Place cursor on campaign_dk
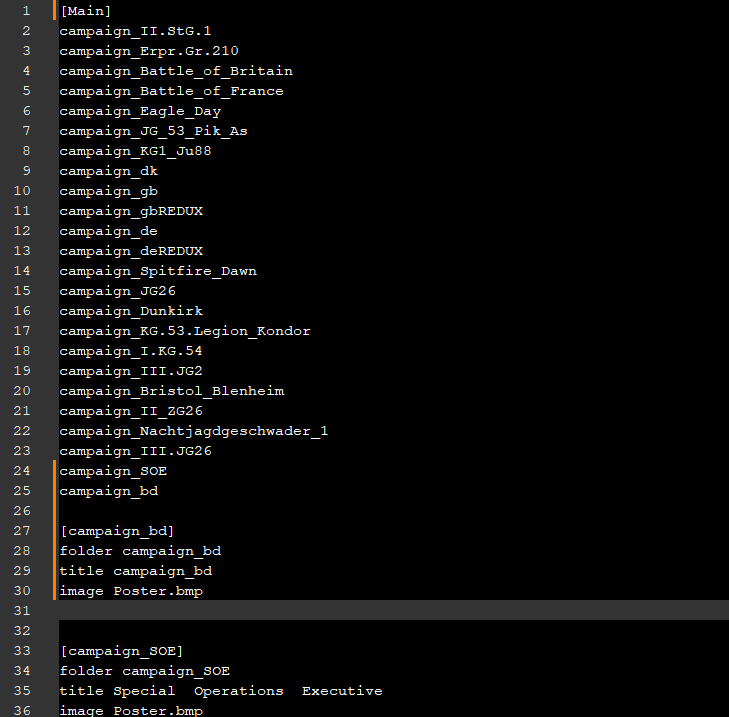This screenshot has height=717, width=729. pos(109,171)
